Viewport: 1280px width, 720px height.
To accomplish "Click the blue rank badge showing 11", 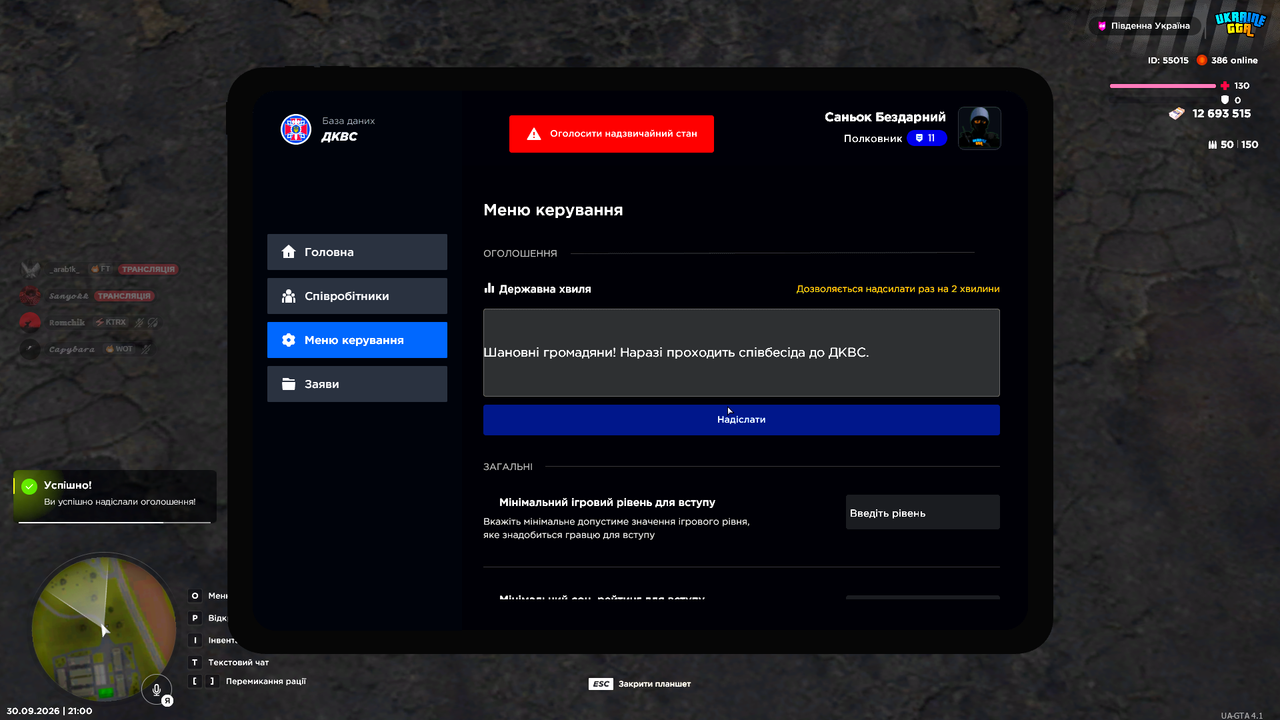I will click(x=927, y=138).
